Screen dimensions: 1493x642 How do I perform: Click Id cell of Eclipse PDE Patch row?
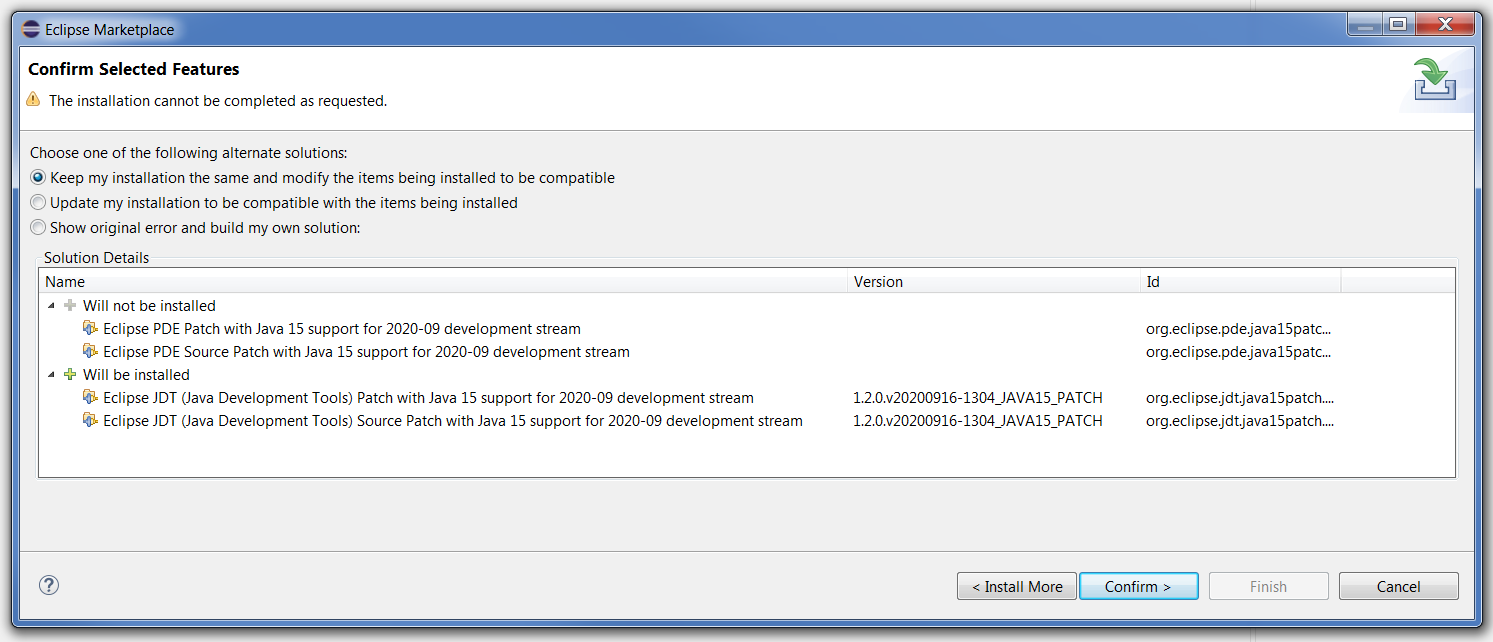[x=1240, y=328]
